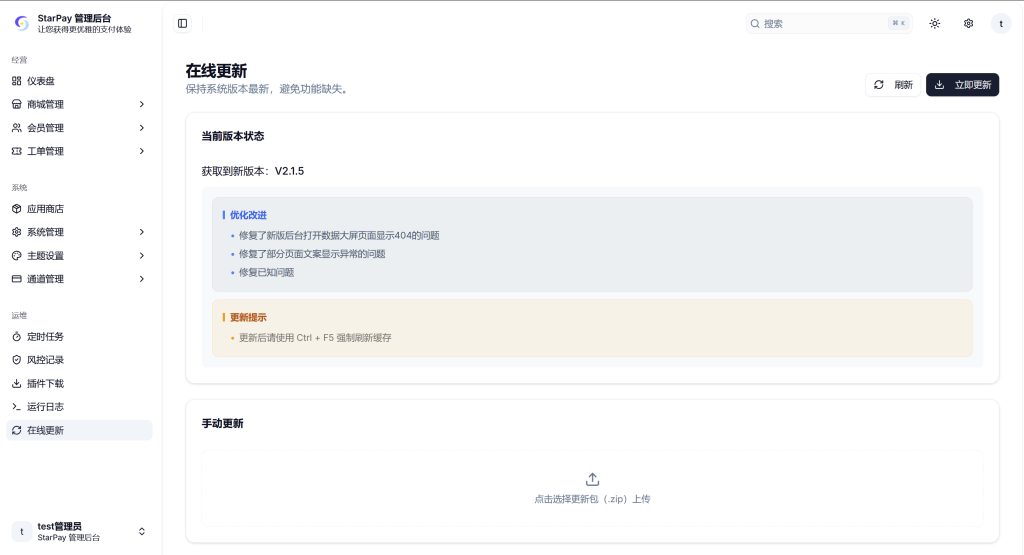
Task: Click the 定时任务 timer icon
Action: coord(17,337)
